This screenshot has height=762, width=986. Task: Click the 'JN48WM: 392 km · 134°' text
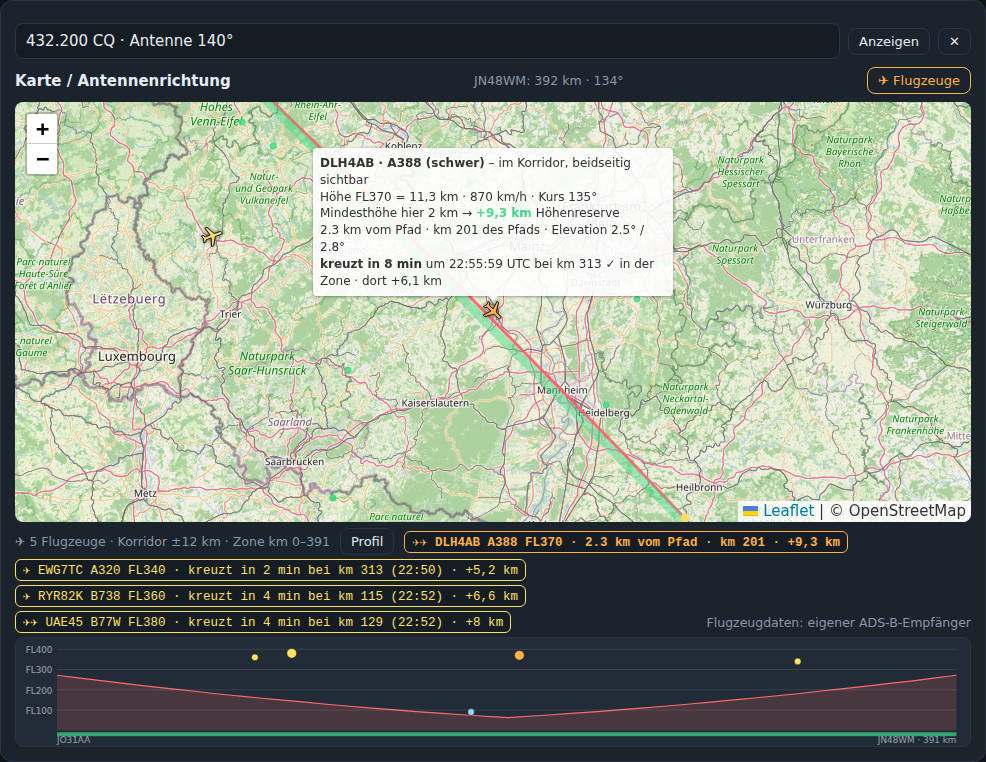point(548,81)
